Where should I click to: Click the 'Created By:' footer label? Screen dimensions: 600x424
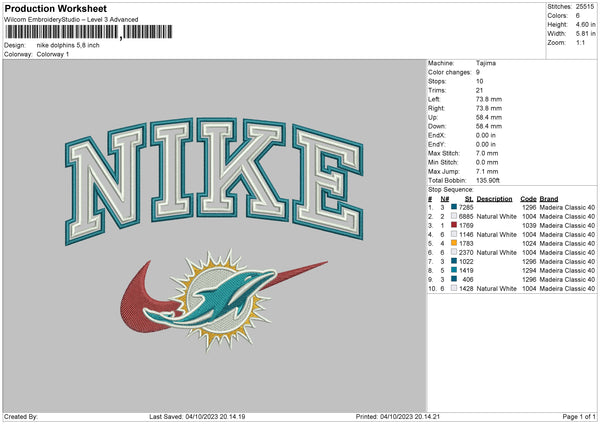click(x=21, y=416)
